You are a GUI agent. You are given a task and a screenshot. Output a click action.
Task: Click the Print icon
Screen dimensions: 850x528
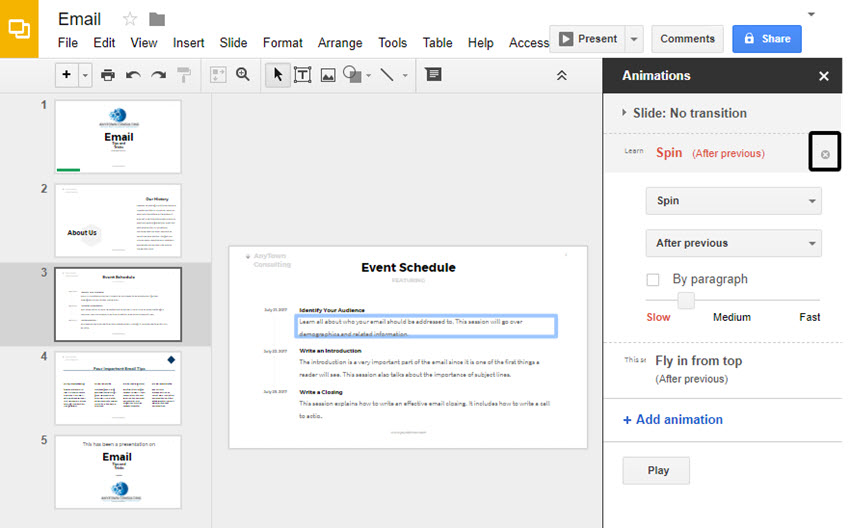(x=108, y=75)
